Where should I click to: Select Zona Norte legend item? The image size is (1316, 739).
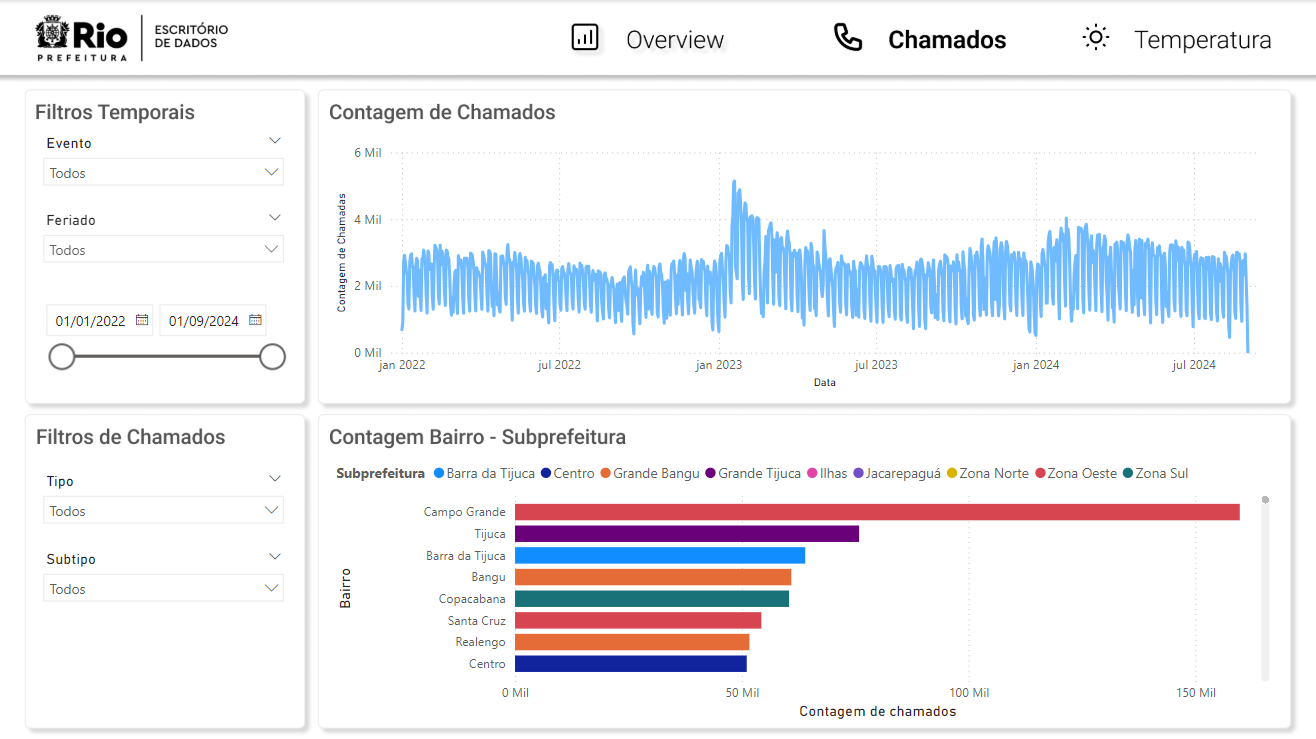pos(988,473)
